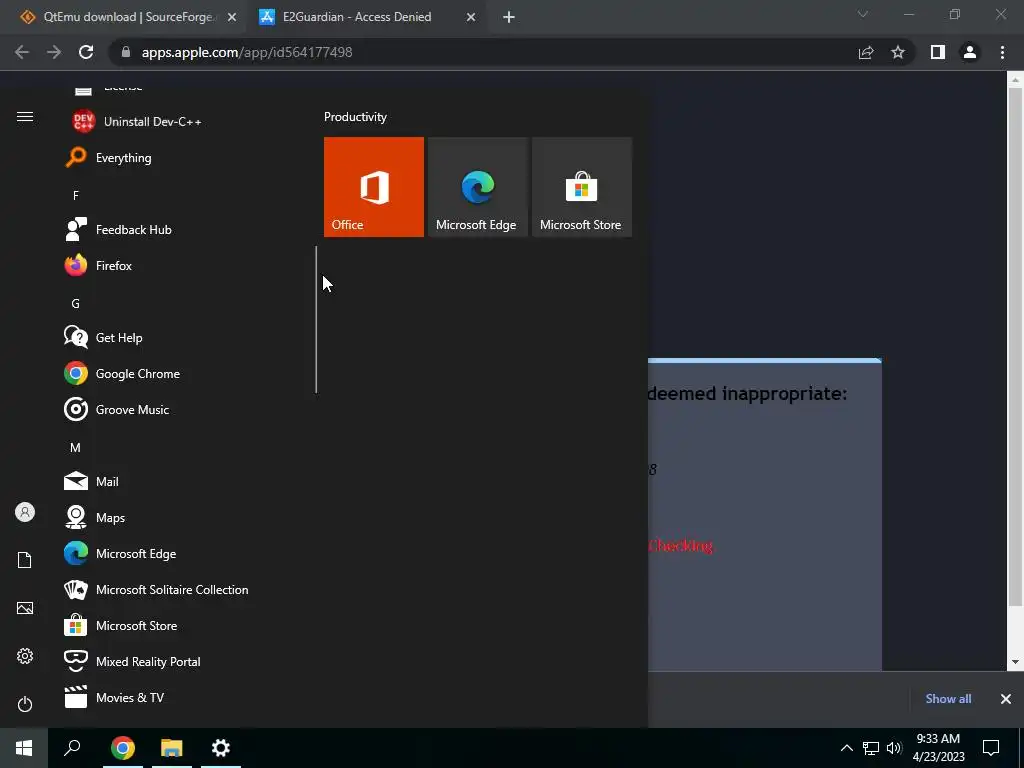Open the Action Center notifications
The height and width of the screenshot is (768, 1024).
point(991,748)
